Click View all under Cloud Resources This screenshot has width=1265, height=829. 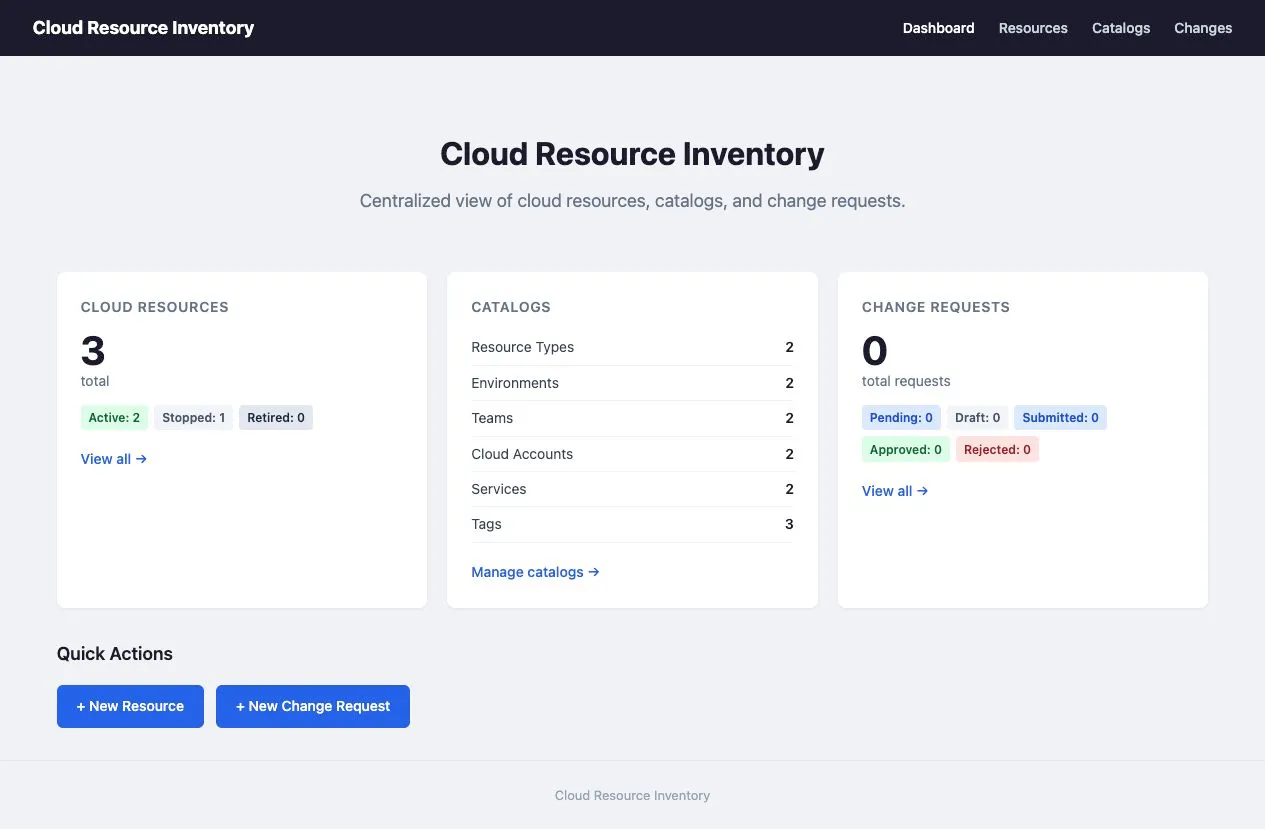[x=114, y=459]
